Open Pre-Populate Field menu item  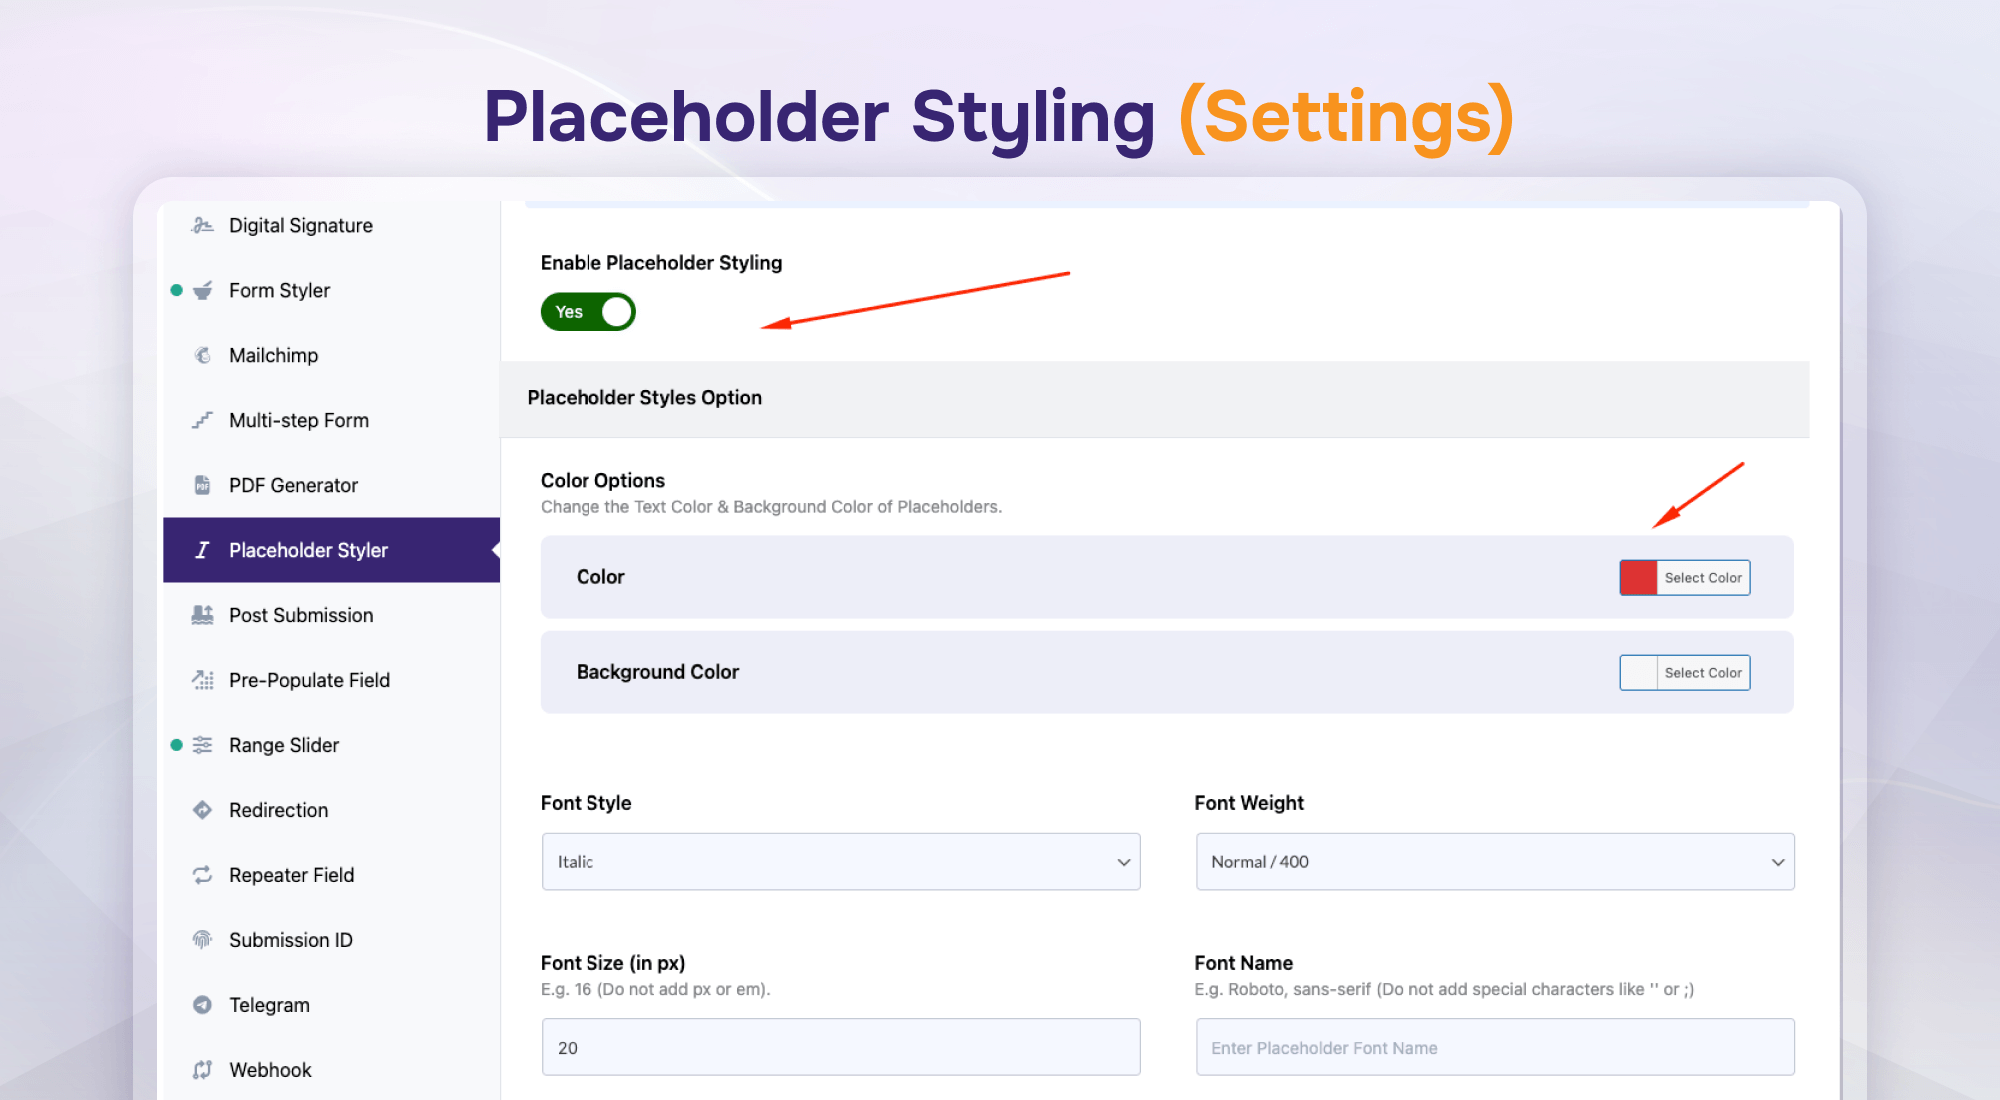point(332,680)
